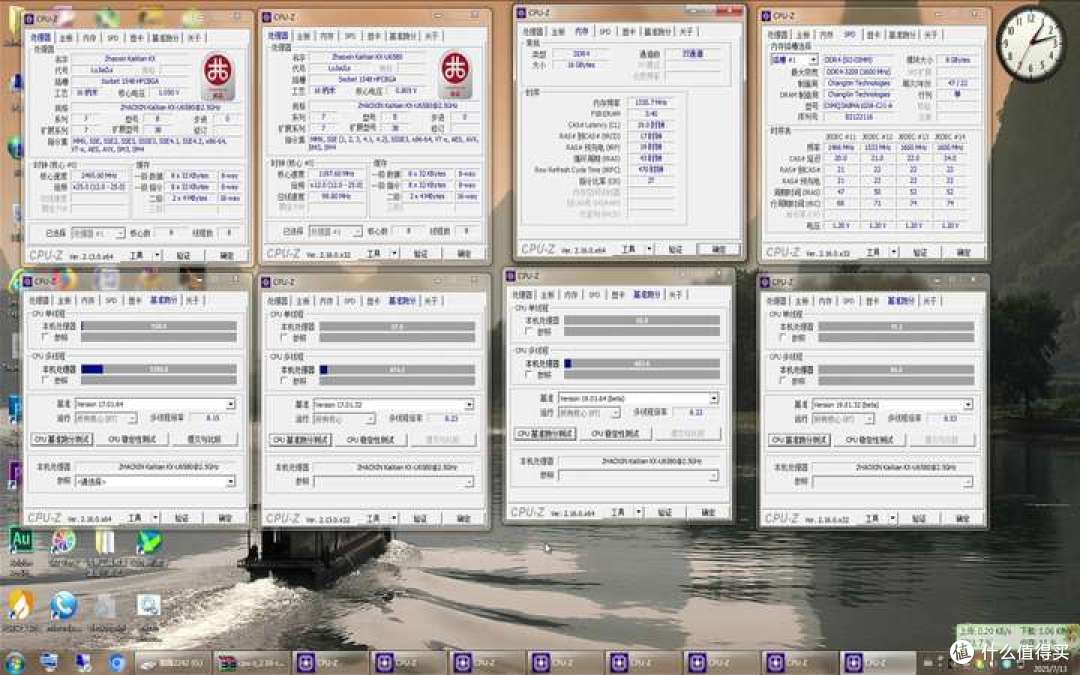This screenshot has width=1080, height=675.
Task: Switch to the Memory tab in the Version 19.01.32 window
Action: click(825, 301)
